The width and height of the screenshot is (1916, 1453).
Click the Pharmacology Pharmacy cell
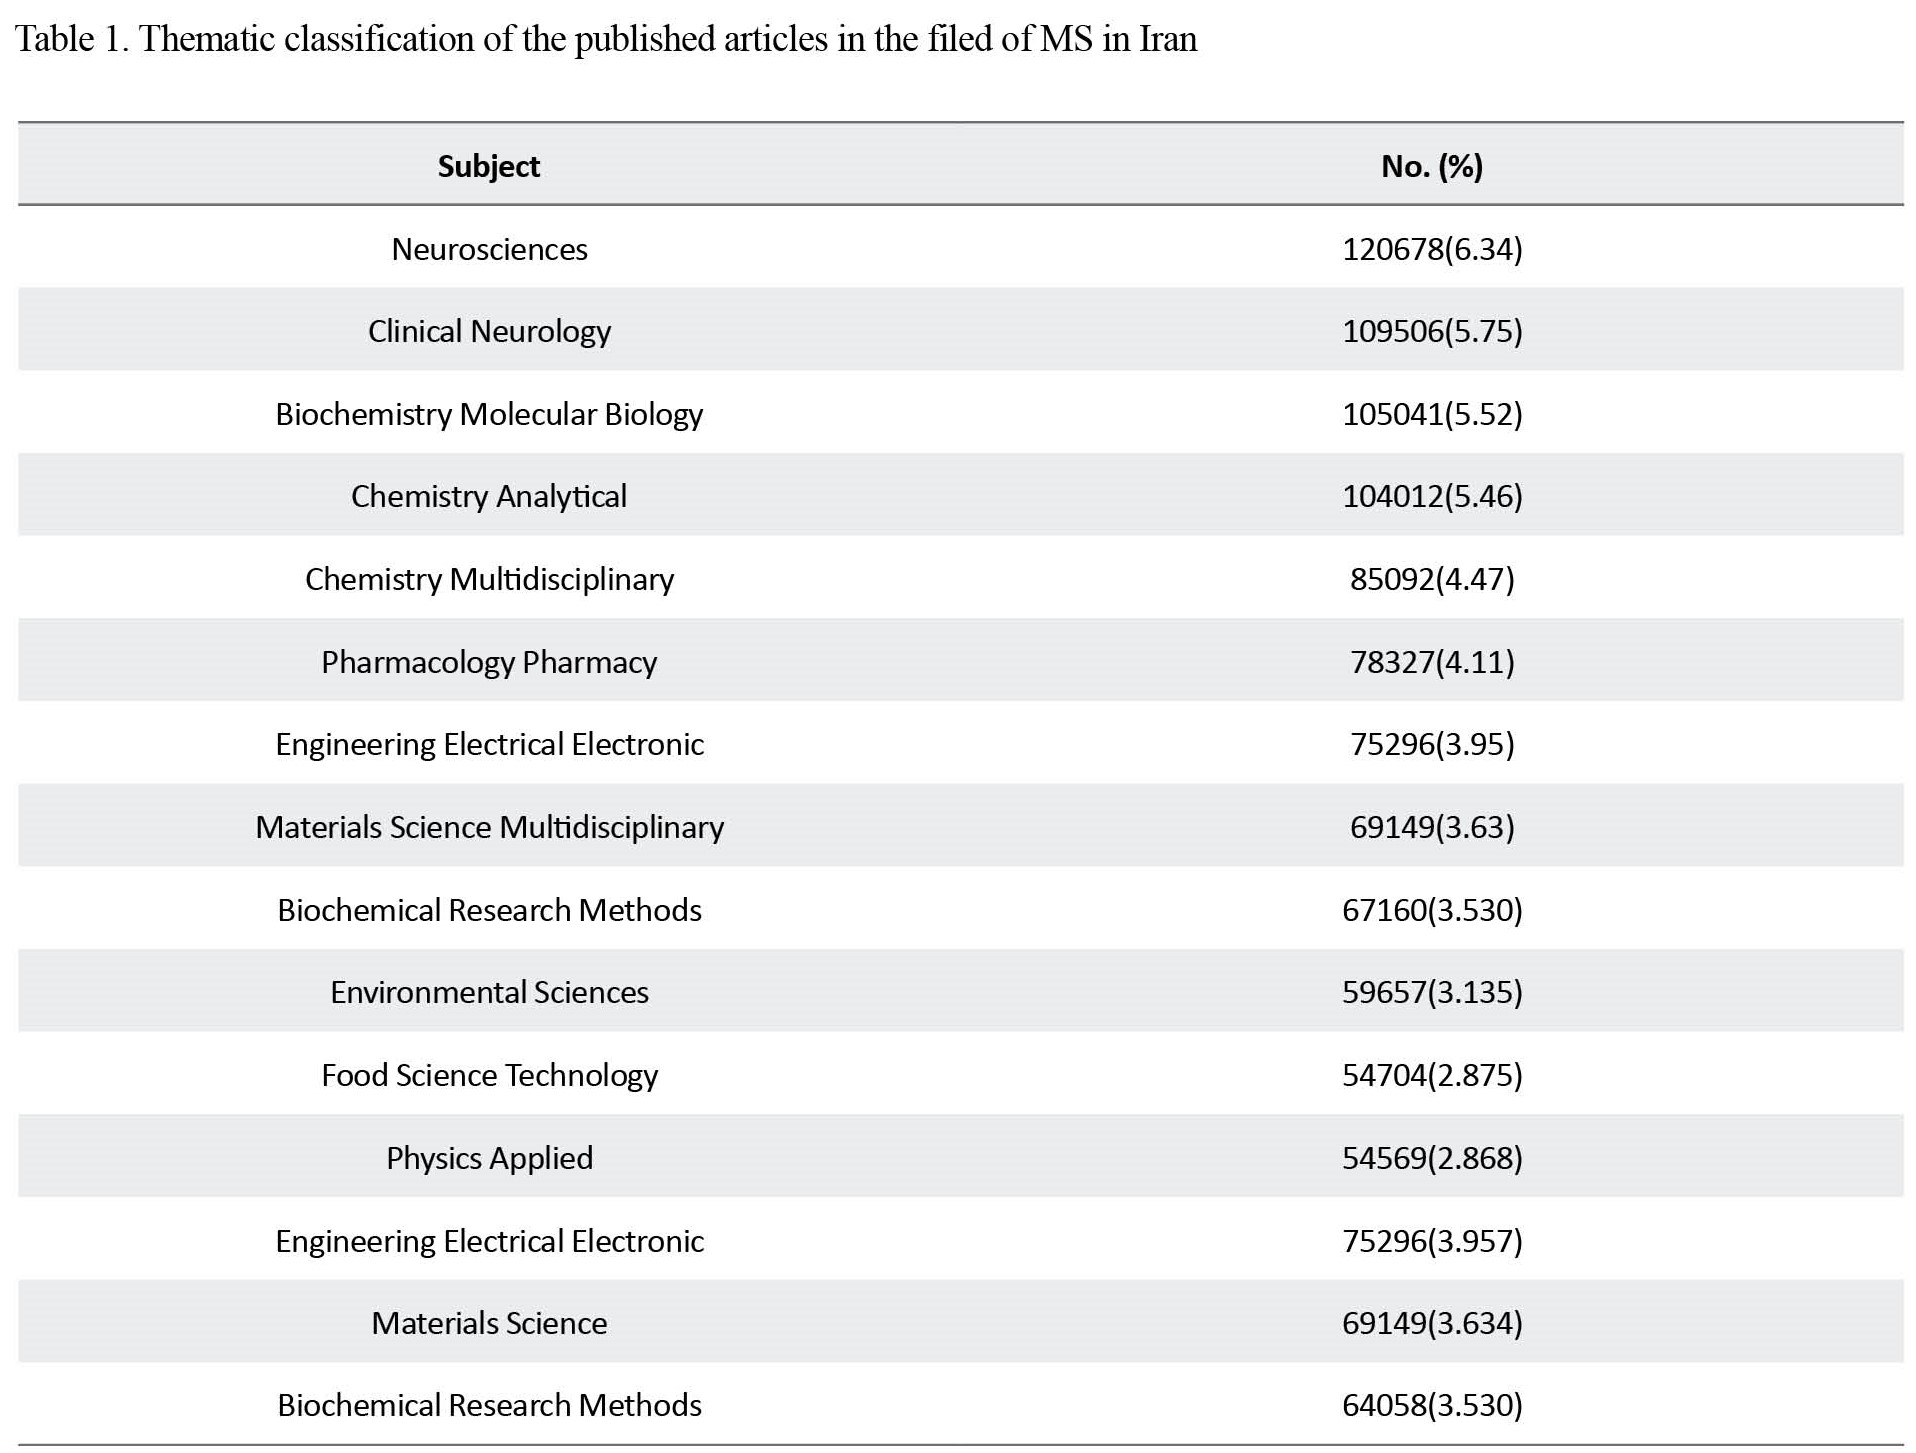pos(489,662)
